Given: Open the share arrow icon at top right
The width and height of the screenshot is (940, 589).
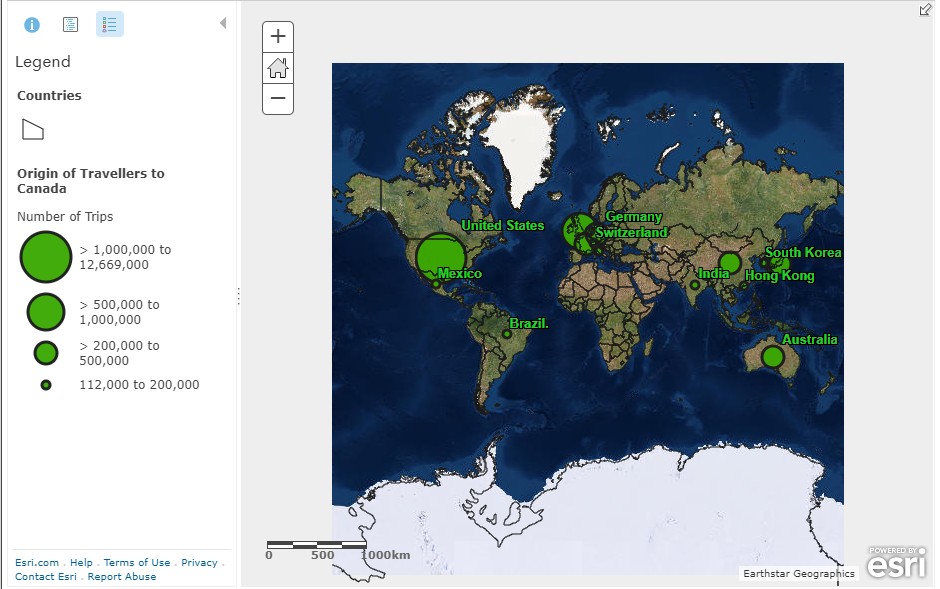Looking at the screenshot, I should (x=925, y=10).
